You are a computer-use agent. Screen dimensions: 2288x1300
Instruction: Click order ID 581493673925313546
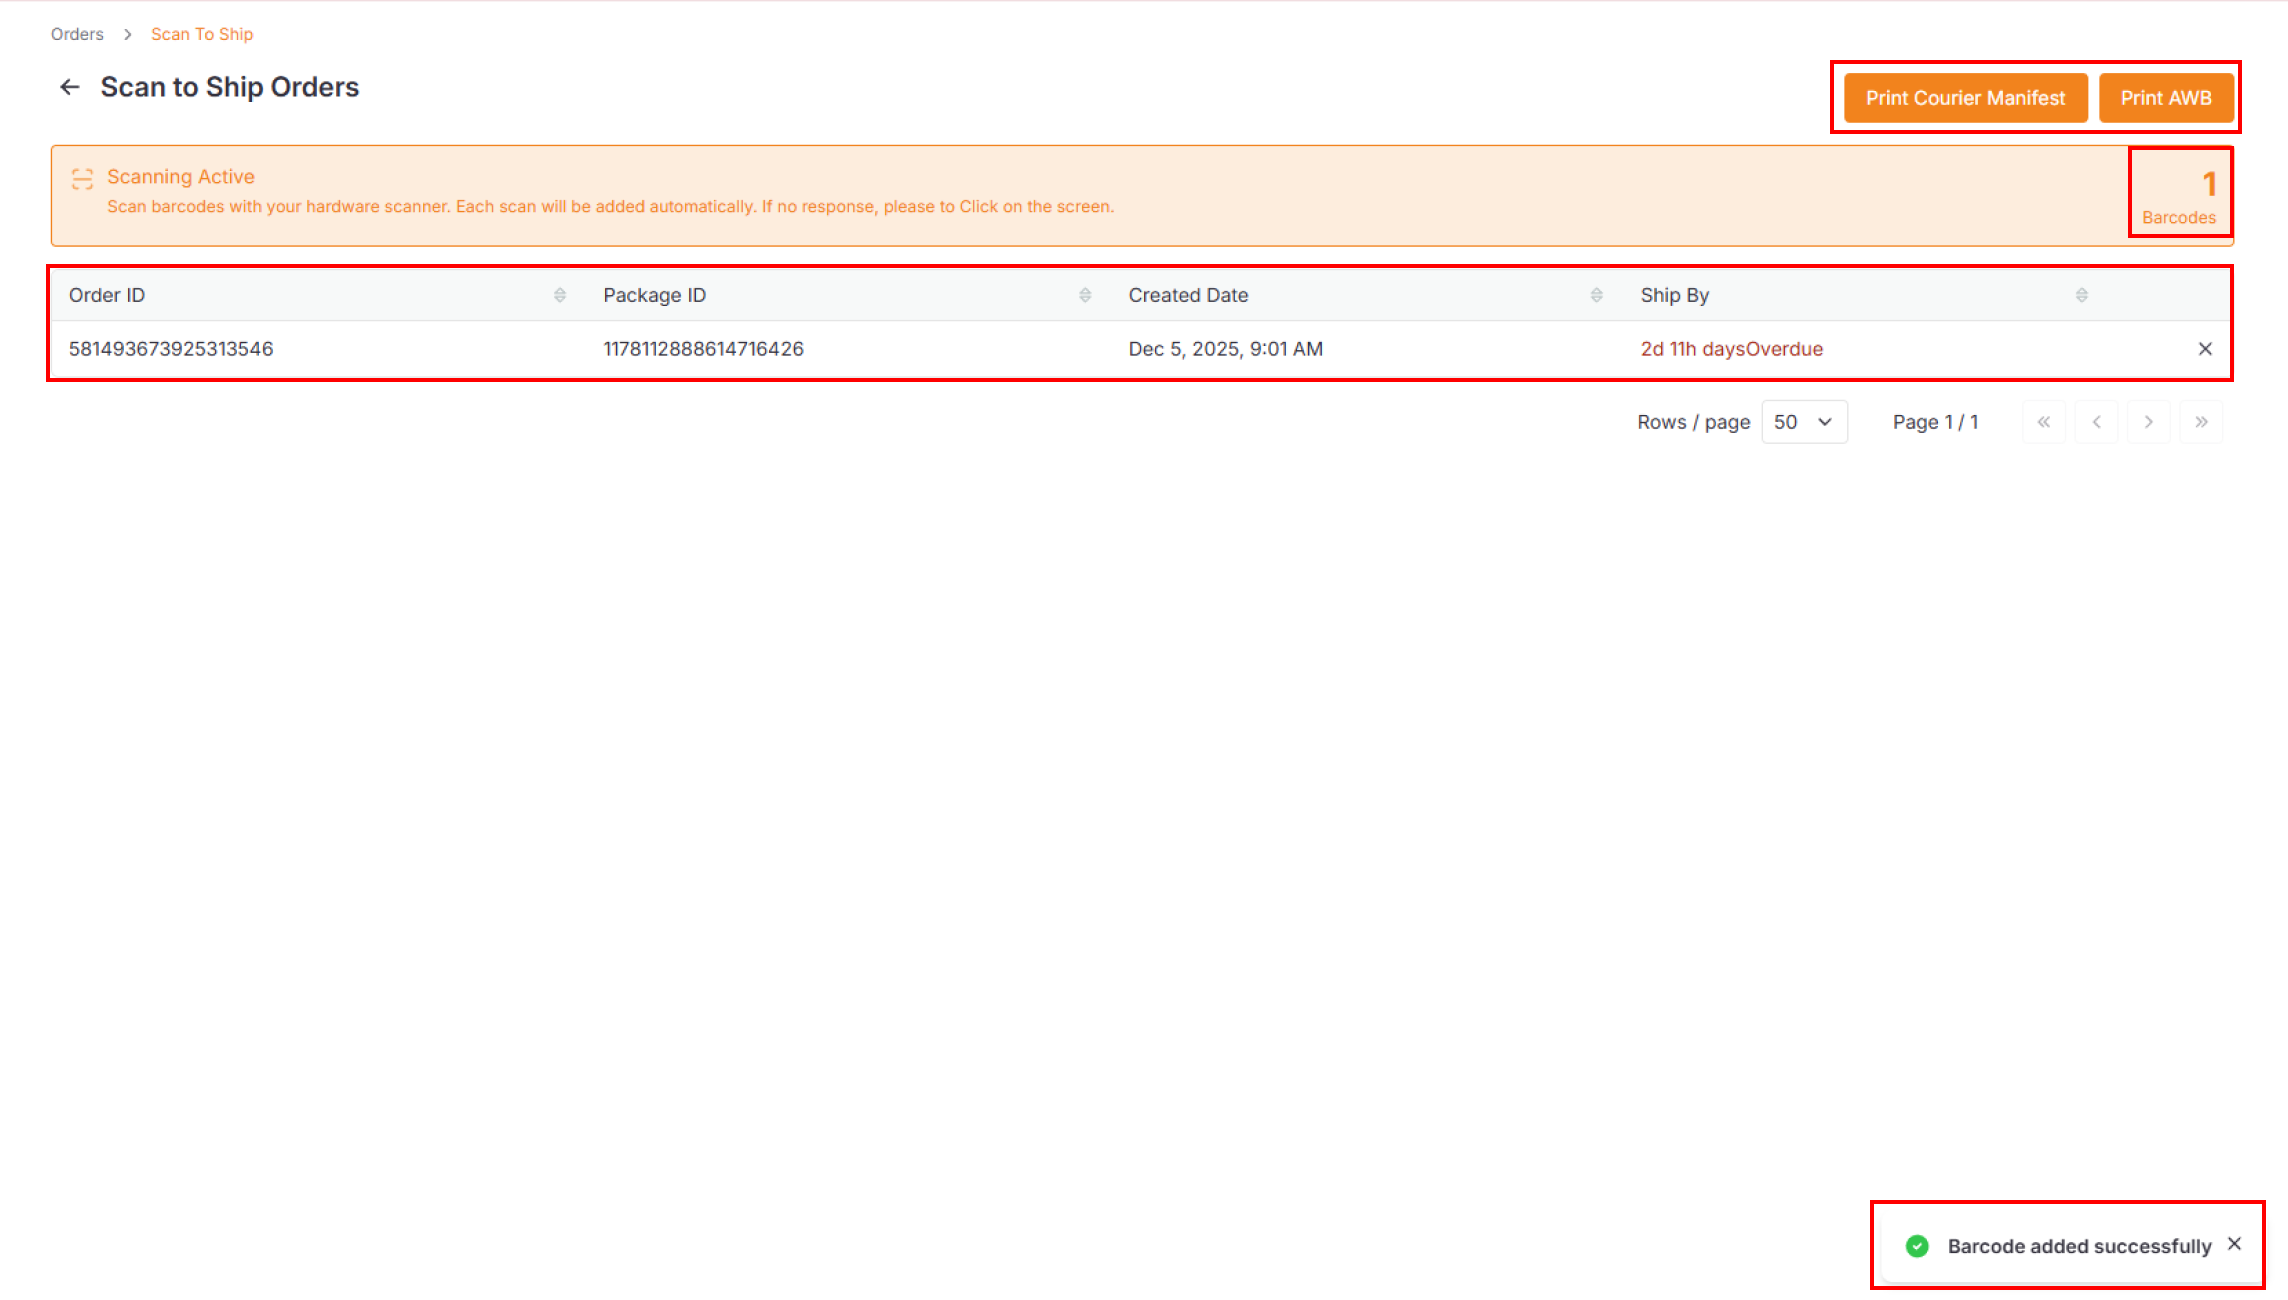click(171, 349)
